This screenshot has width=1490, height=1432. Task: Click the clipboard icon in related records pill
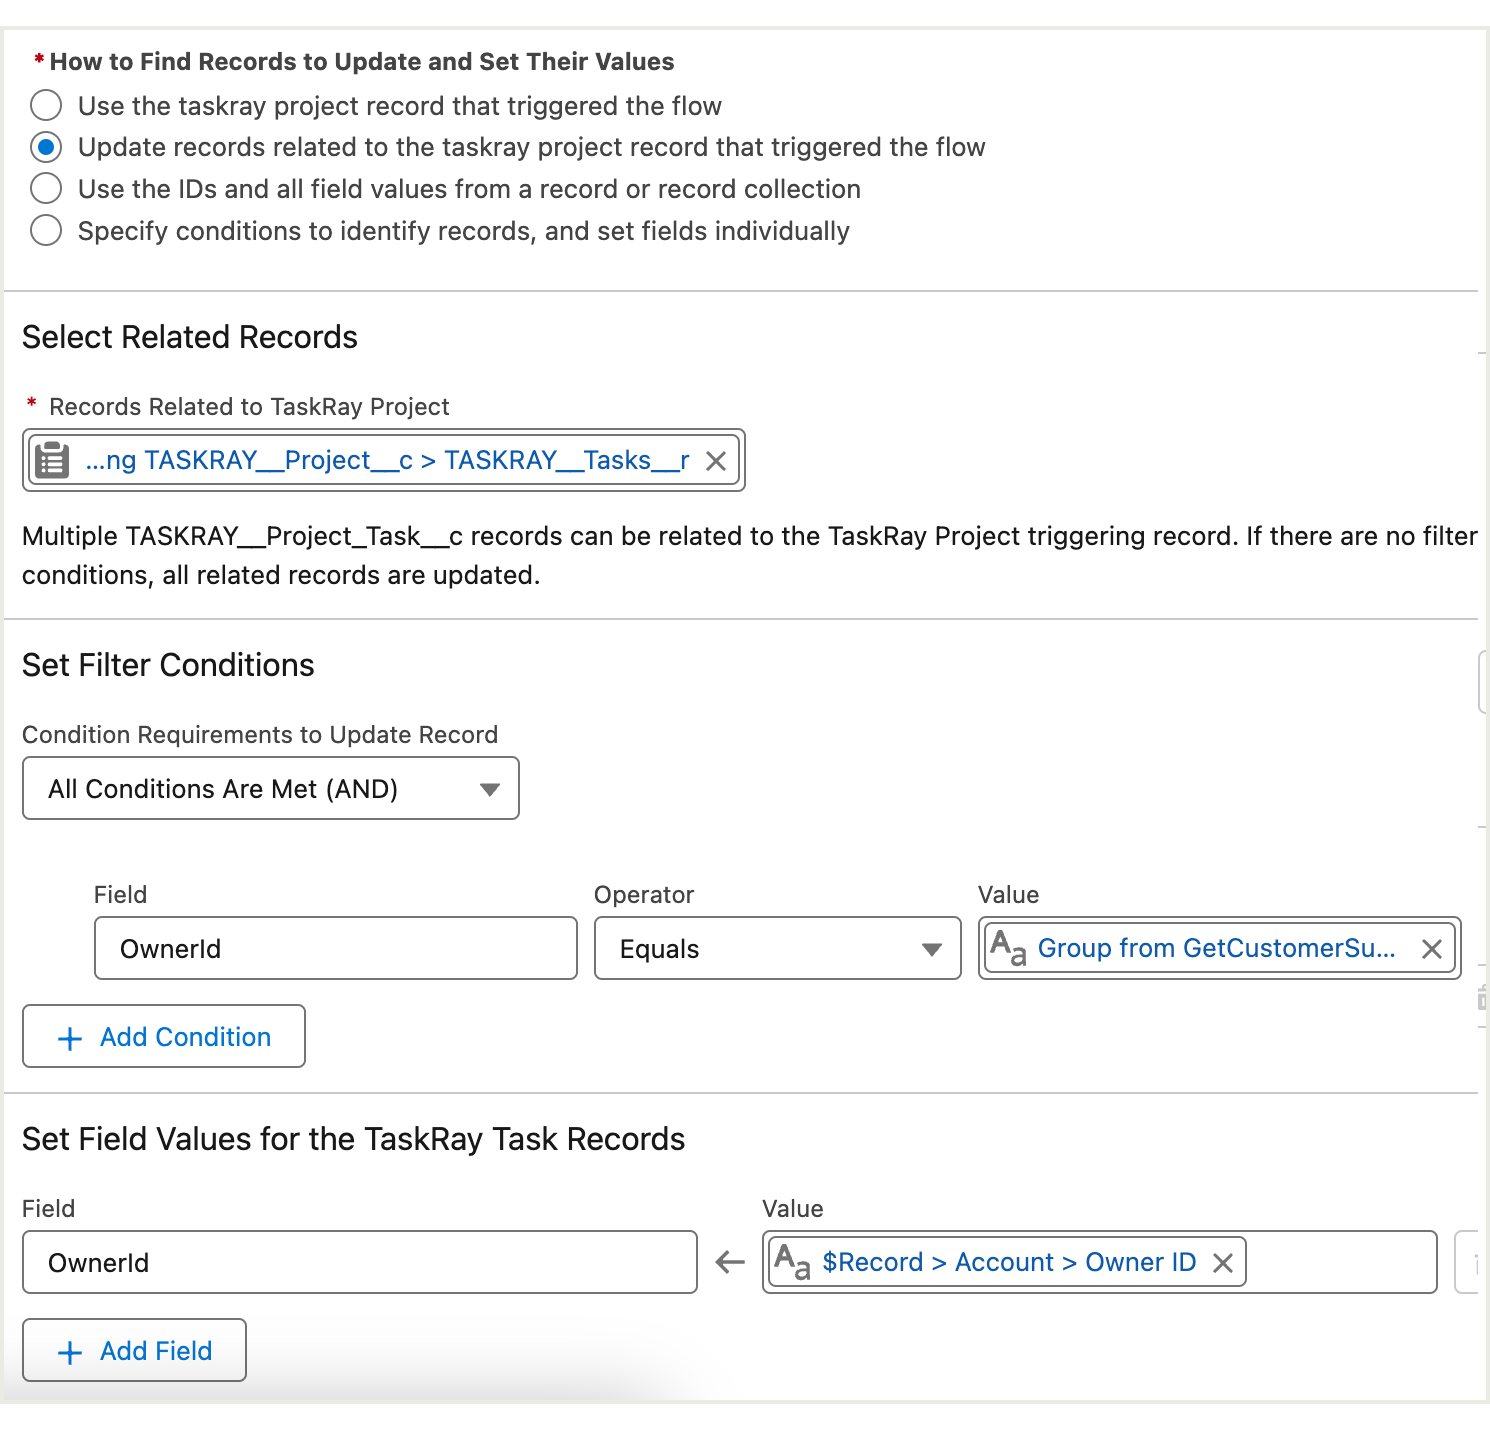(x=52, y=460)
